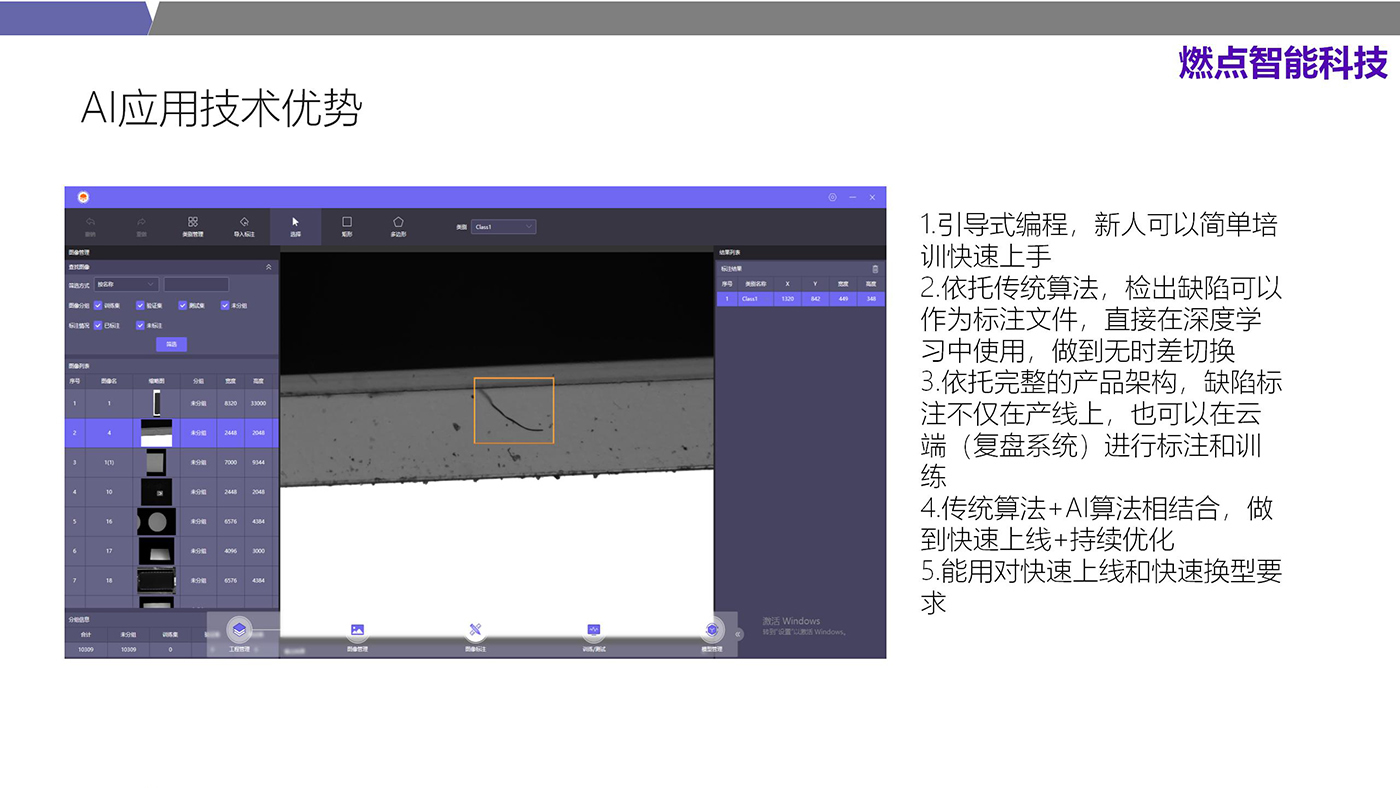Click the purple filter (筛选) button
Viewport: 1400px width, 788px height.
tap(171, 344)
